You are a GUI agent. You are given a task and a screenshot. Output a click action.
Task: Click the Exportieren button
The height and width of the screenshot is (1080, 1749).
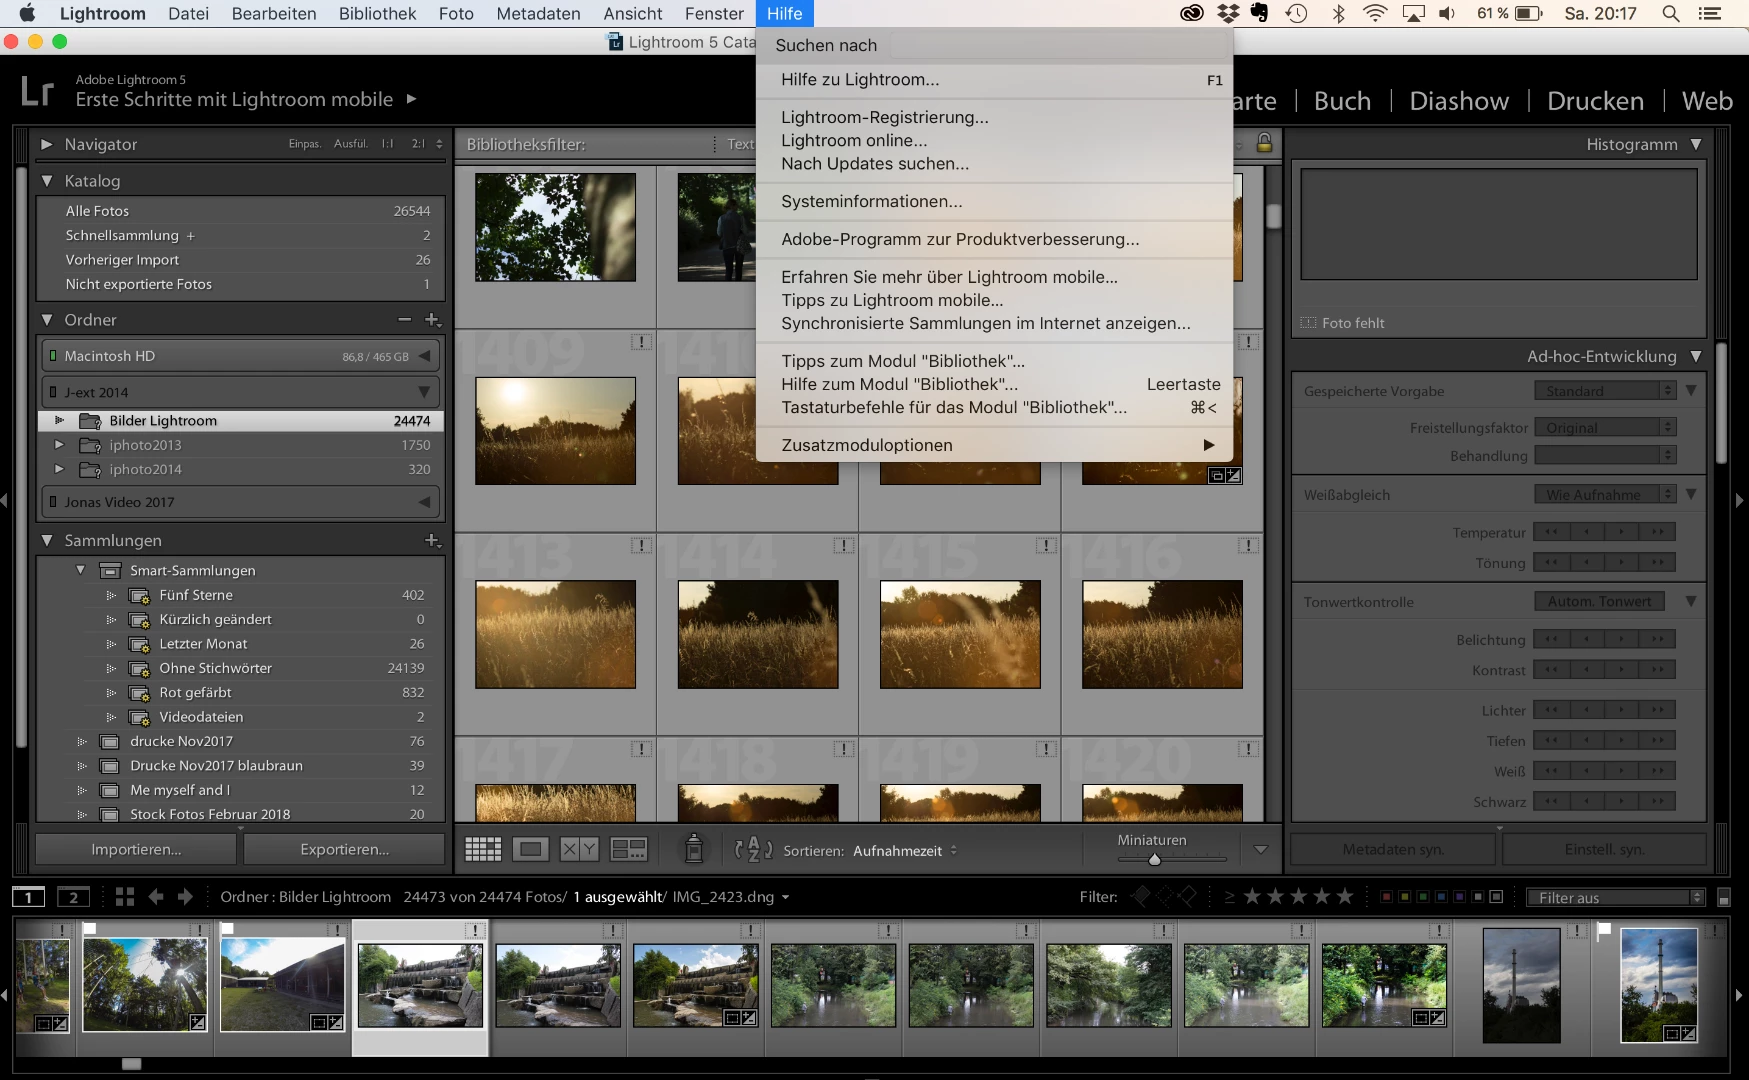point(344,849)
